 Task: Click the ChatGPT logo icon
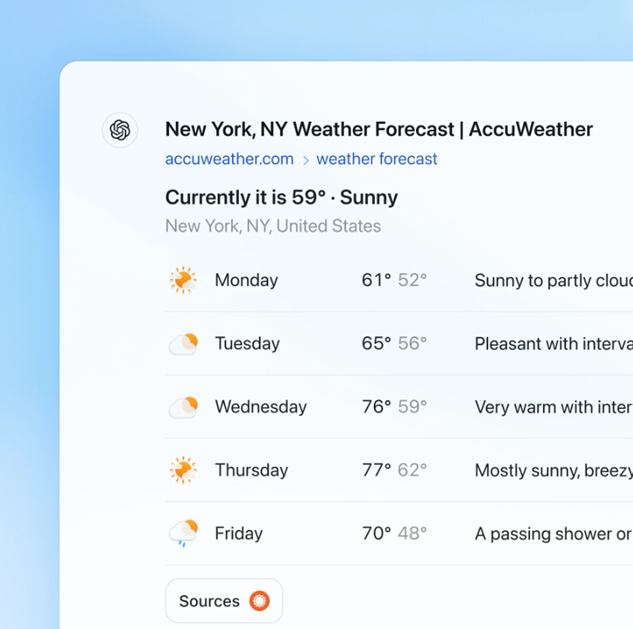120,131
